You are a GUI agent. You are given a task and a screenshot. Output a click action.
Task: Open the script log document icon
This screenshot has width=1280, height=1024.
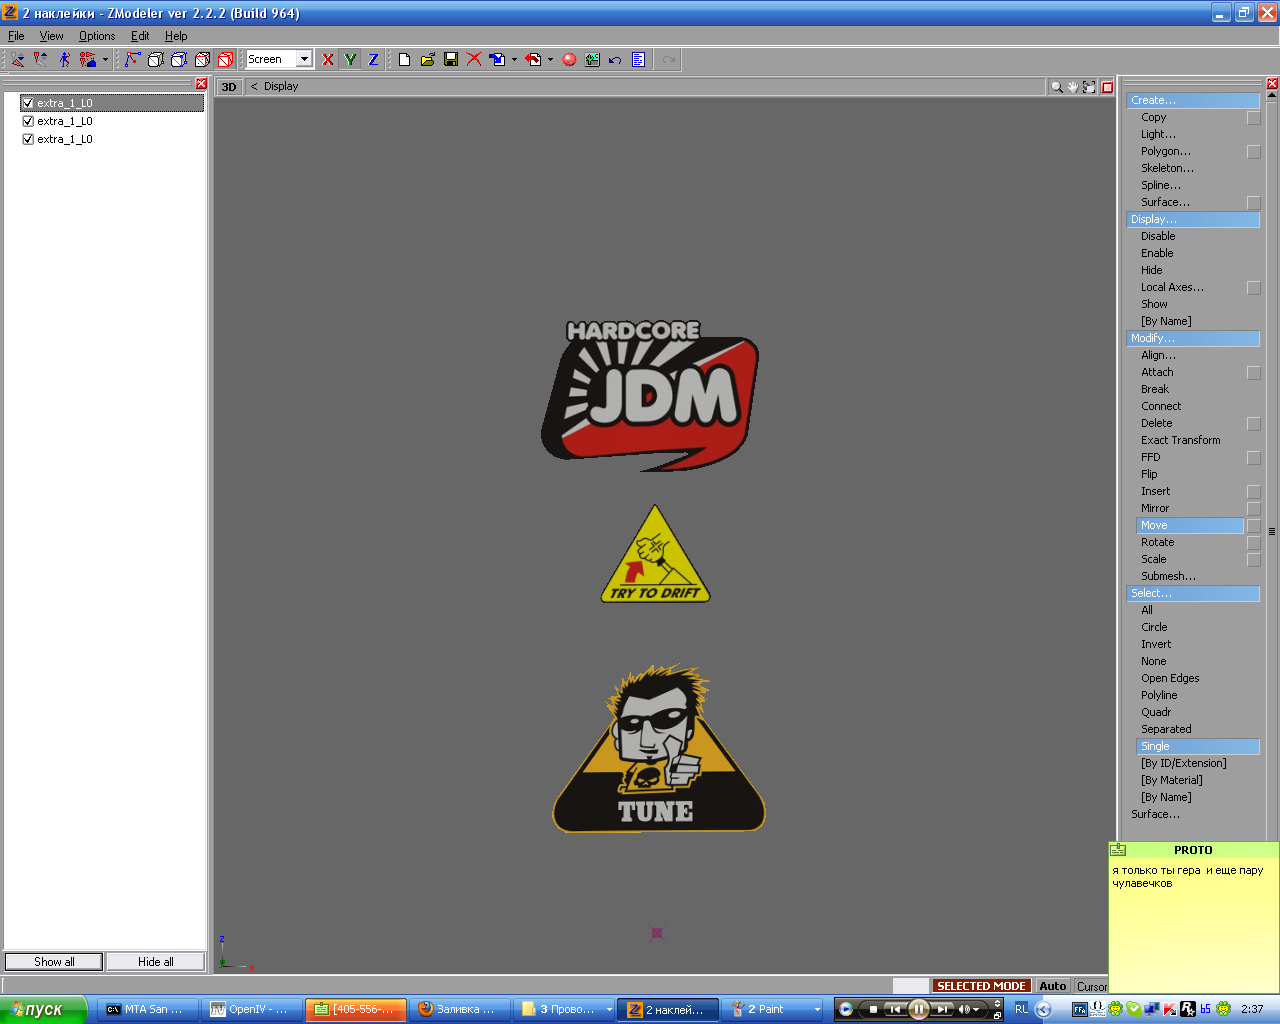point(638,60)
